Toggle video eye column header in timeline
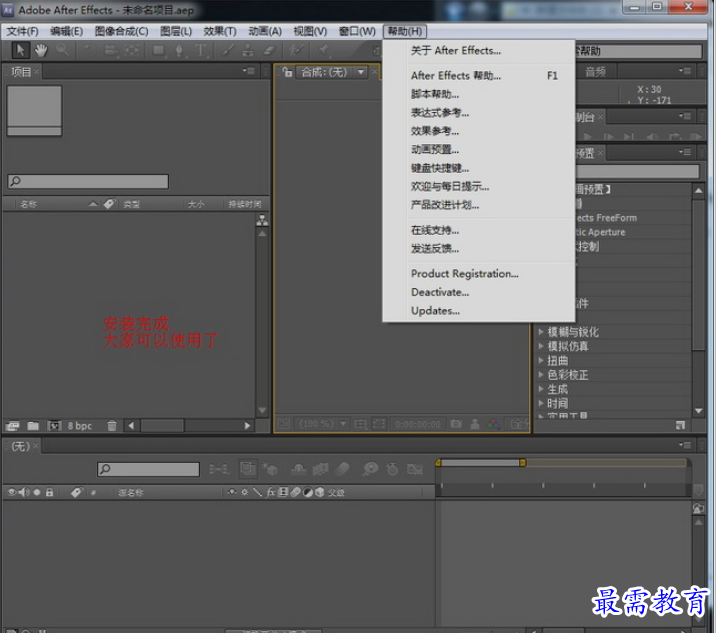 12,492
